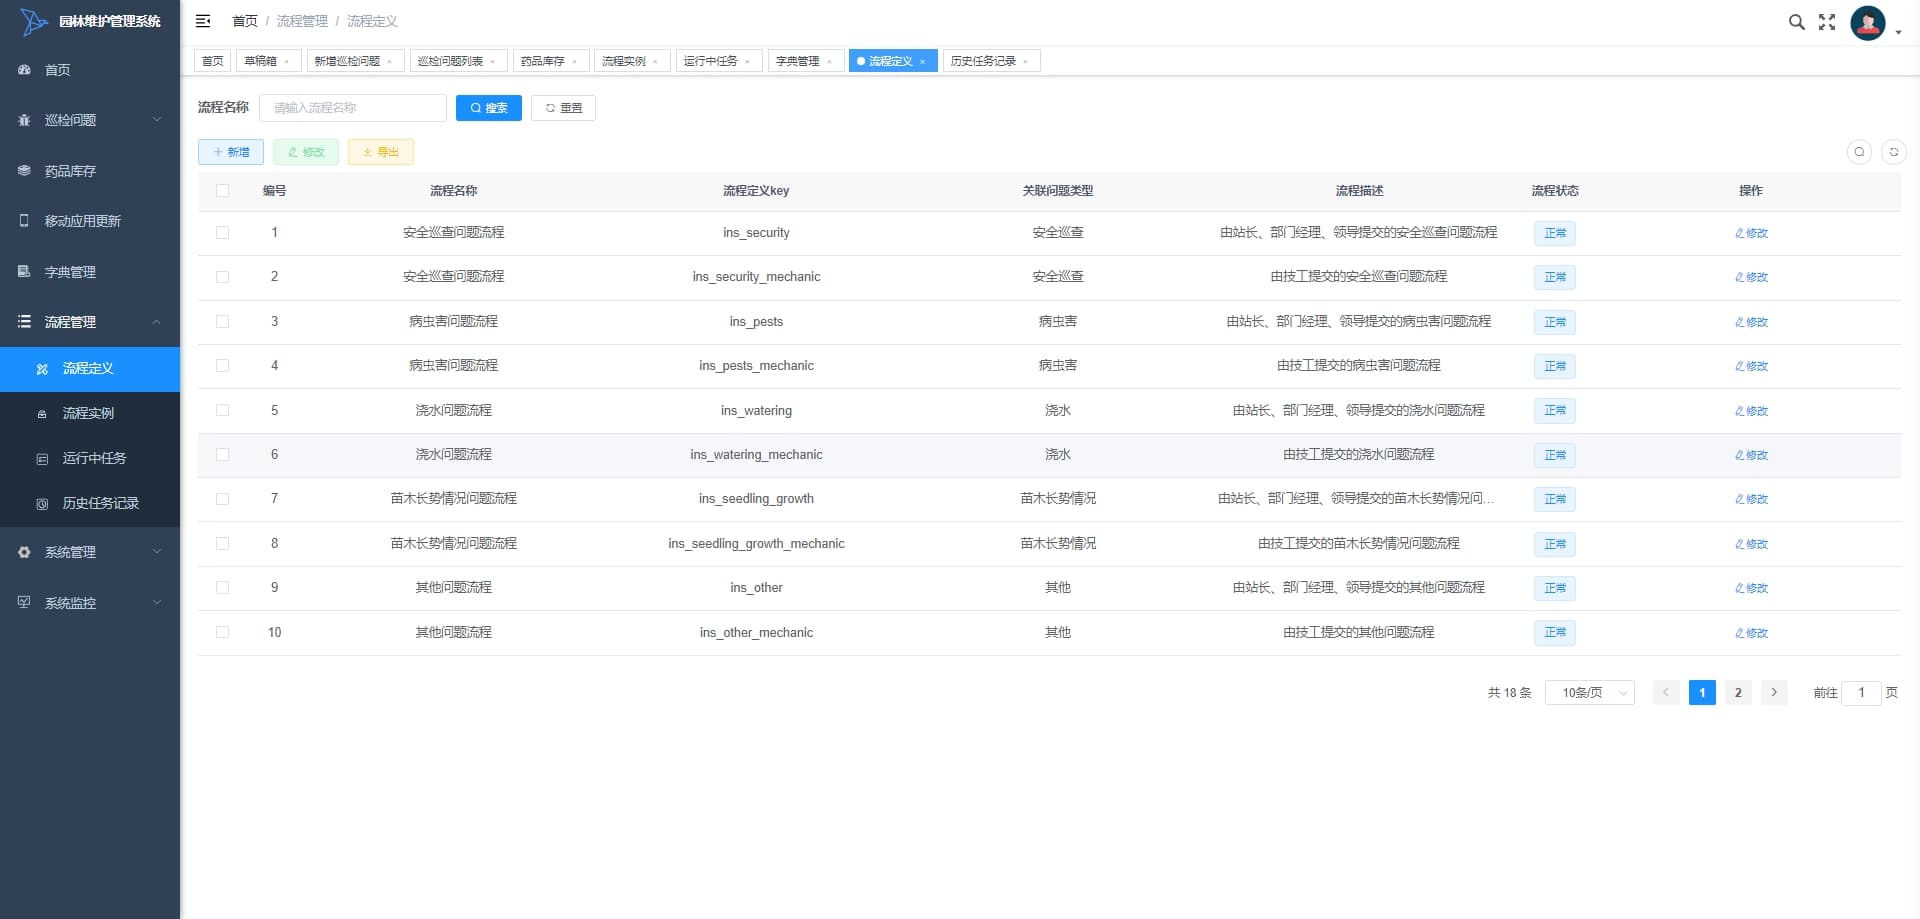Click the 系统监控 monitor icon
This screenshot has height=919, width=1920.
tap(24, 602)
